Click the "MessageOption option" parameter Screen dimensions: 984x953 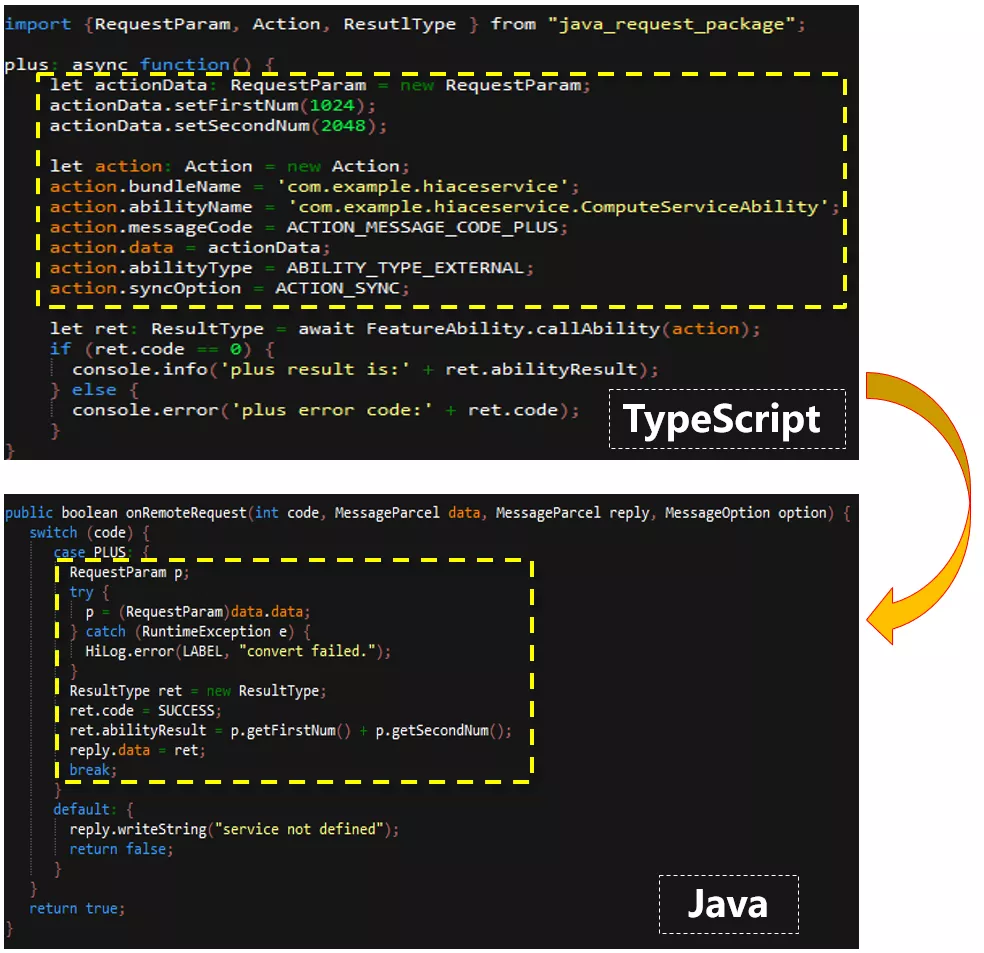tap(746, 513)
